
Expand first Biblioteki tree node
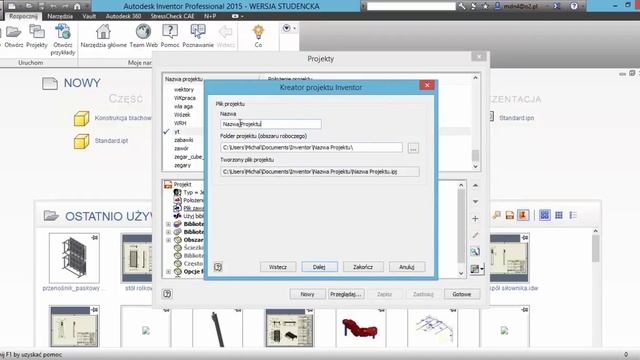coord(168,224)
